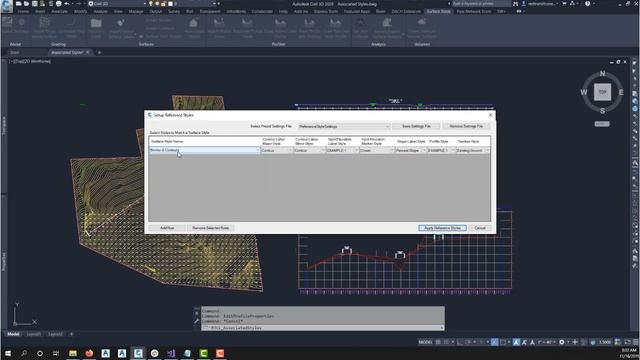
Task: Click the MODEL space button in status bar
Action: (425, 342)
